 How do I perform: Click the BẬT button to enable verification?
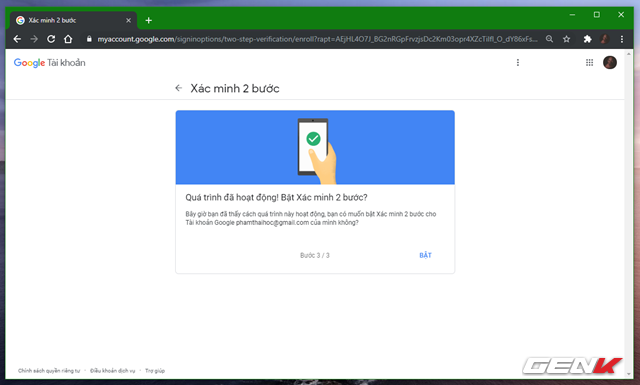pos(425,255)
